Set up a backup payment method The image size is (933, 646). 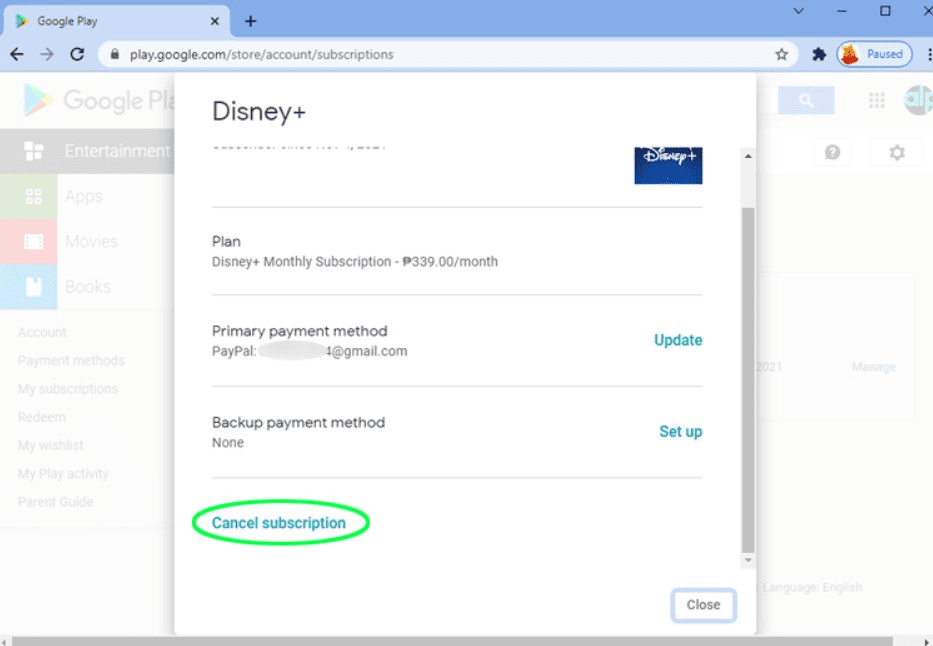pyautogui.click(x=680, y=432)
